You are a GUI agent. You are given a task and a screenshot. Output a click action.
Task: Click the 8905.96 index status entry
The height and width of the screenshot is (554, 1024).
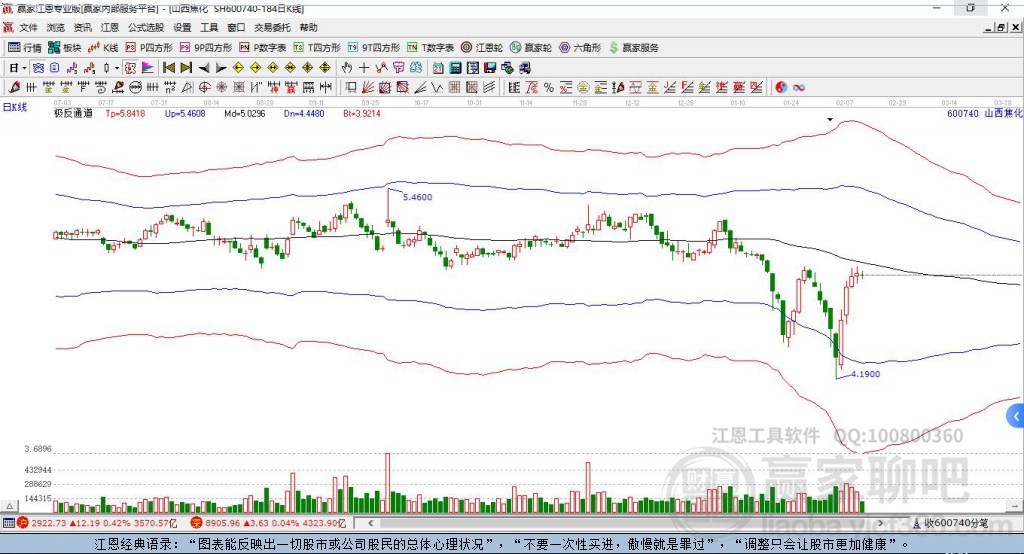click(268, 523)
